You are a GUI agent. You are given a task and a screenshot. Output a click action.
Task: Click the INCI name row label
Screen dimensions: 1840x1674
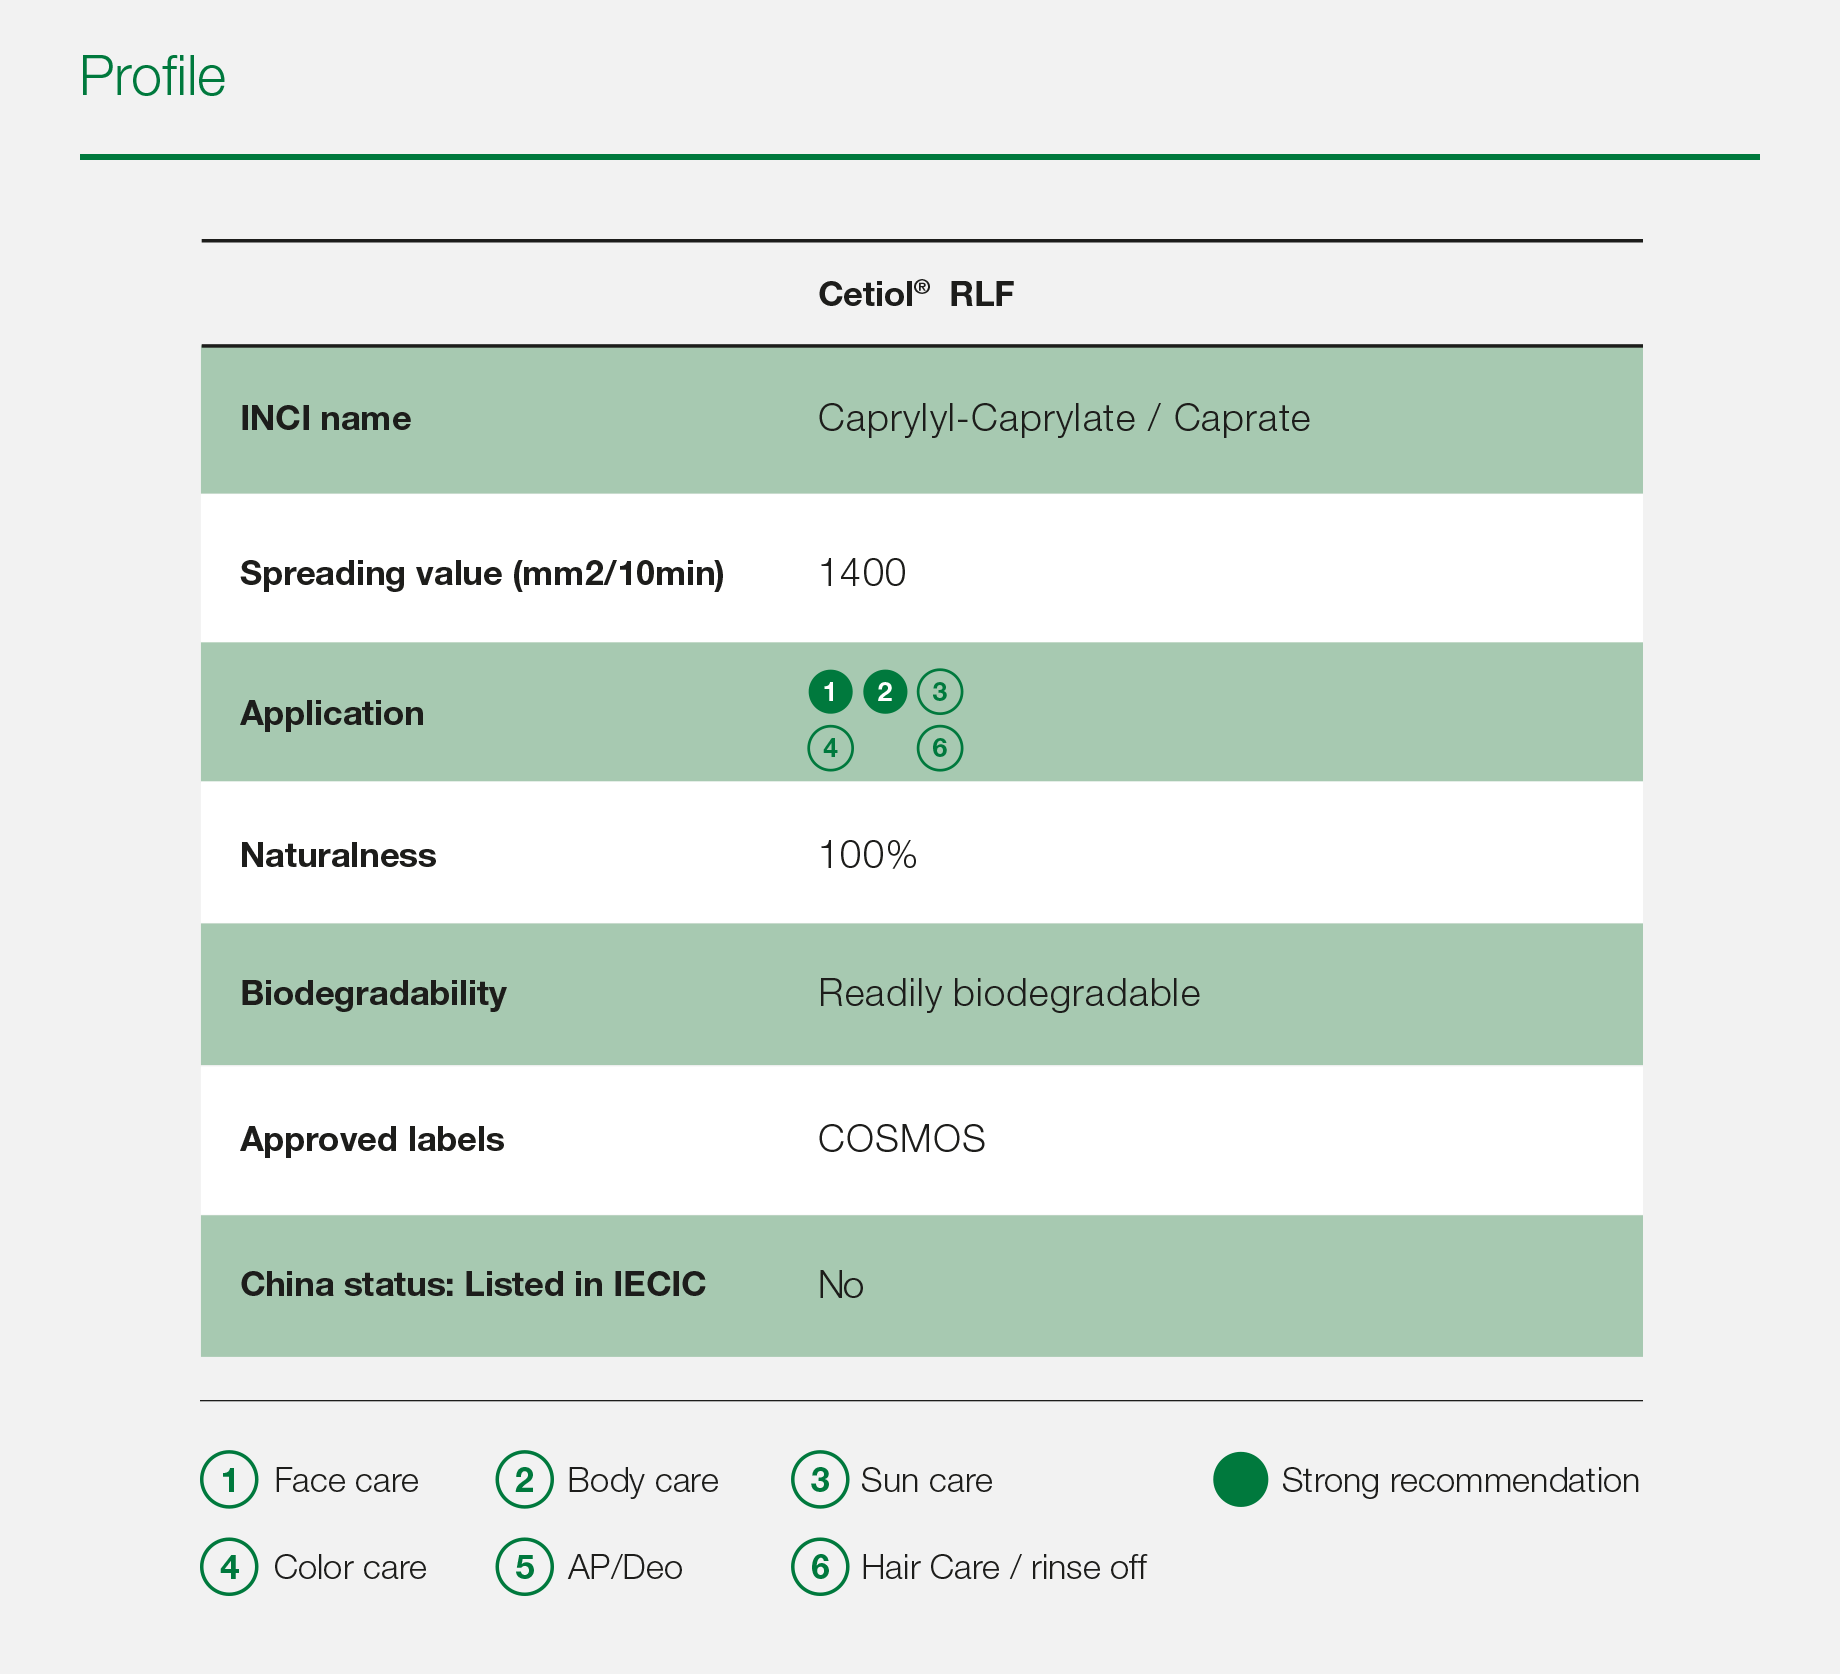pyautogui.click(x=326, y=418)
